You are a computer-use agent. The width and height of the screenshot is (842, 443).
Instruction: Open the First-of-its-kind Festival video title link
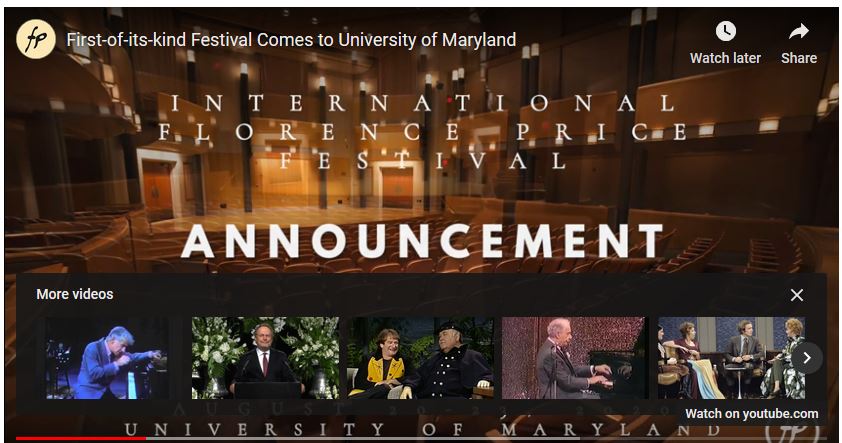pos(291,40)
